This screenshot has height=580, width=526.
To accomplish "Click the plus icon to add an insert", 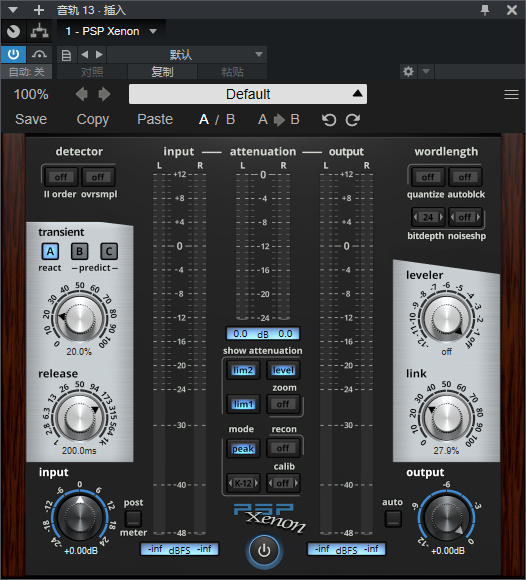I will coord(39,10).
